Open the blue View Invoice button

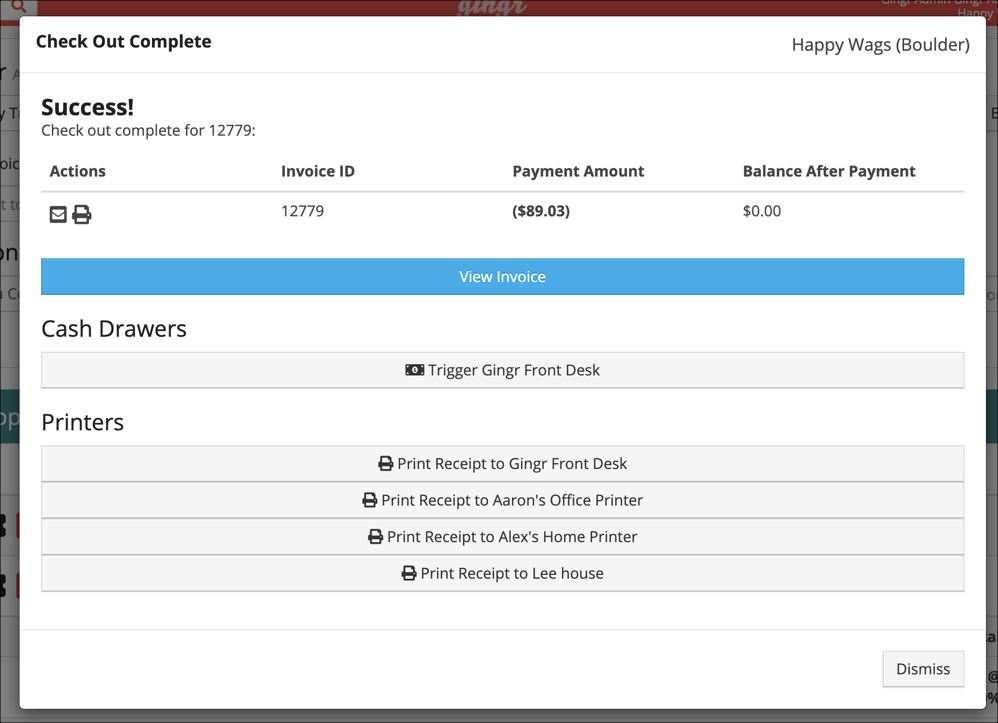[x=502, y=277]
